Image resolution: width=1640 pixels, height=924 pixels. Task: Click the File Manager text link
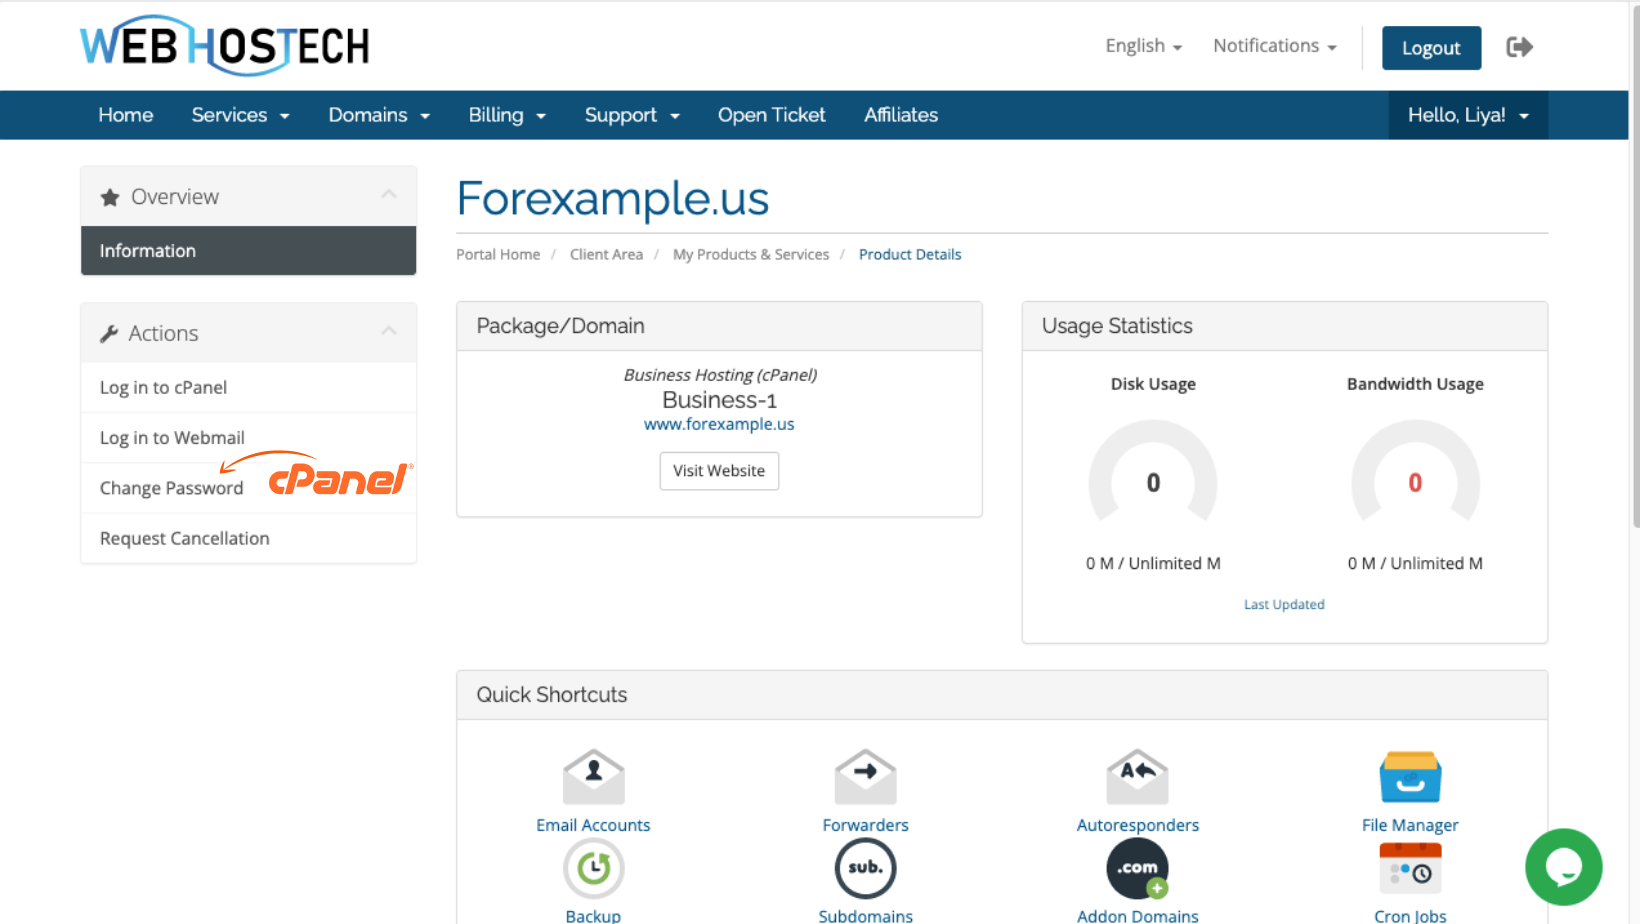click(x=1410, y=825)
